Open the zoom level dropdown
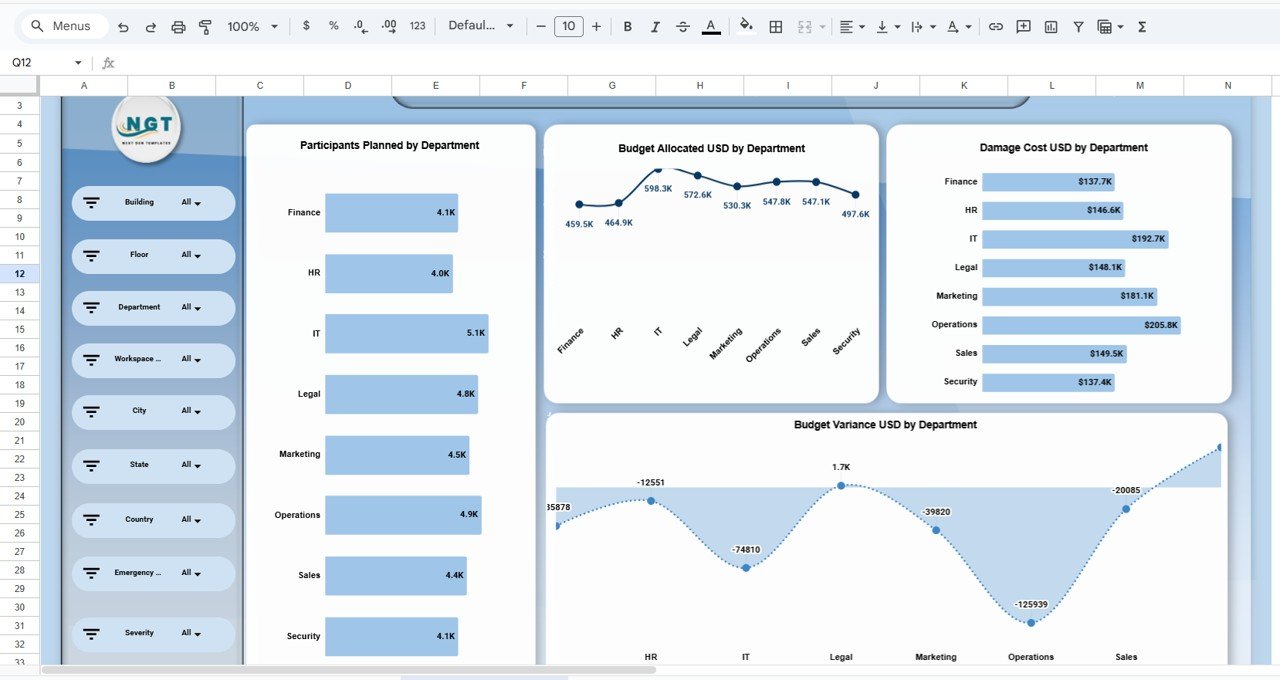1280x680 pixels. (250, 26)
